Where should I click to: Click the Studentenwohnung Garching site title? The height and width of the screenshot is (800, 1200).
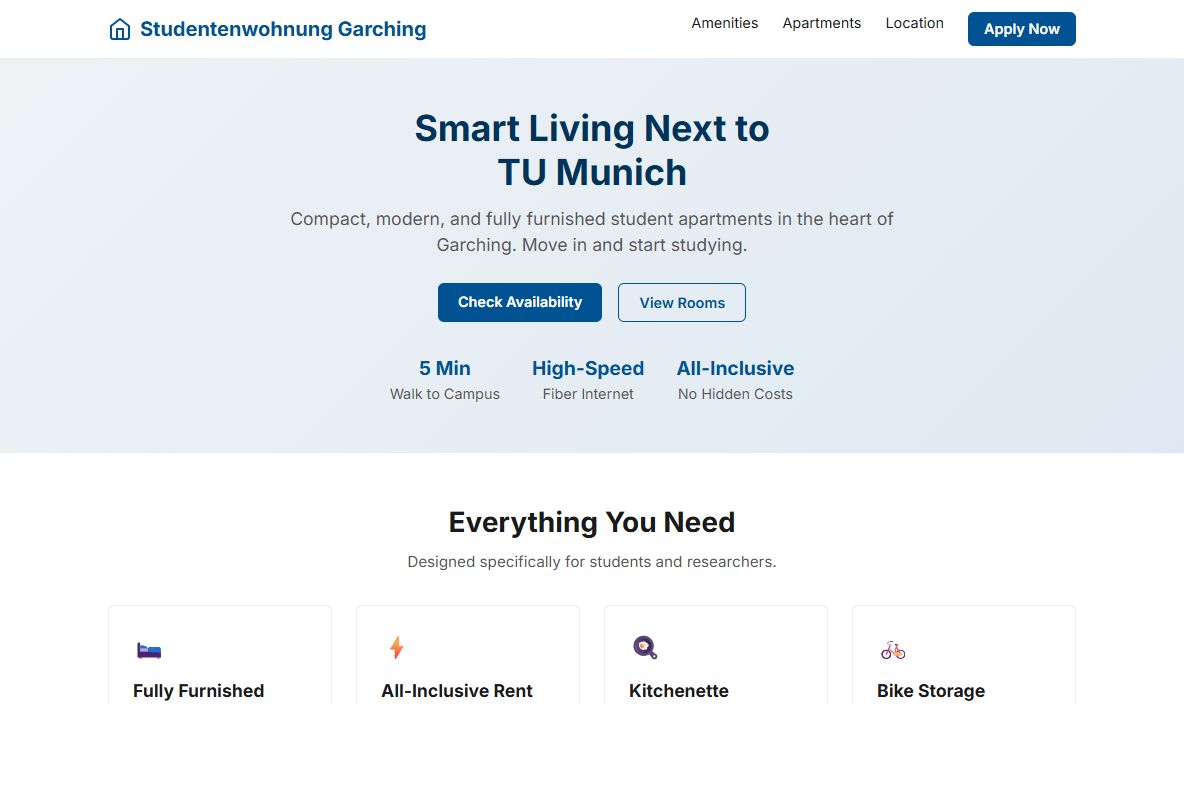click(283, 29)
